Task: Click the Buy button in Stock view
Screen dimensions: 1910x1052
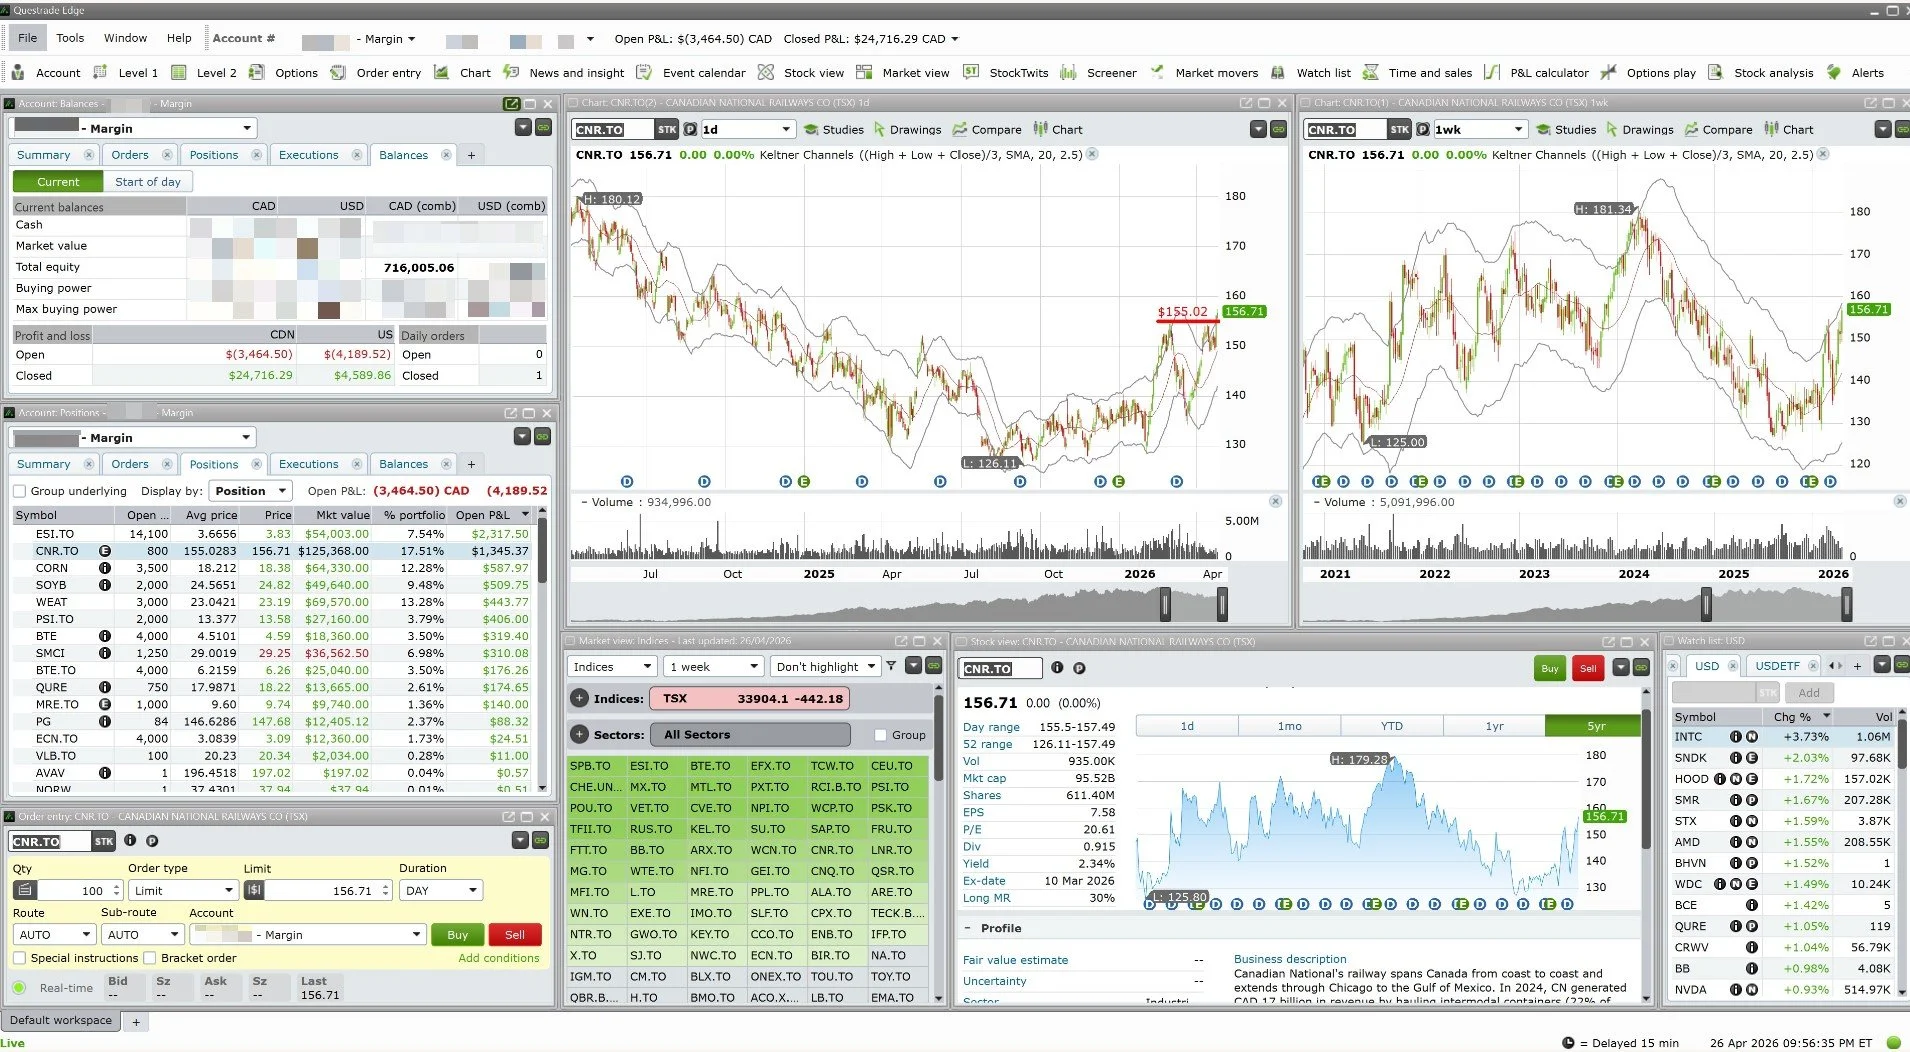Action: coord(1549,668)
